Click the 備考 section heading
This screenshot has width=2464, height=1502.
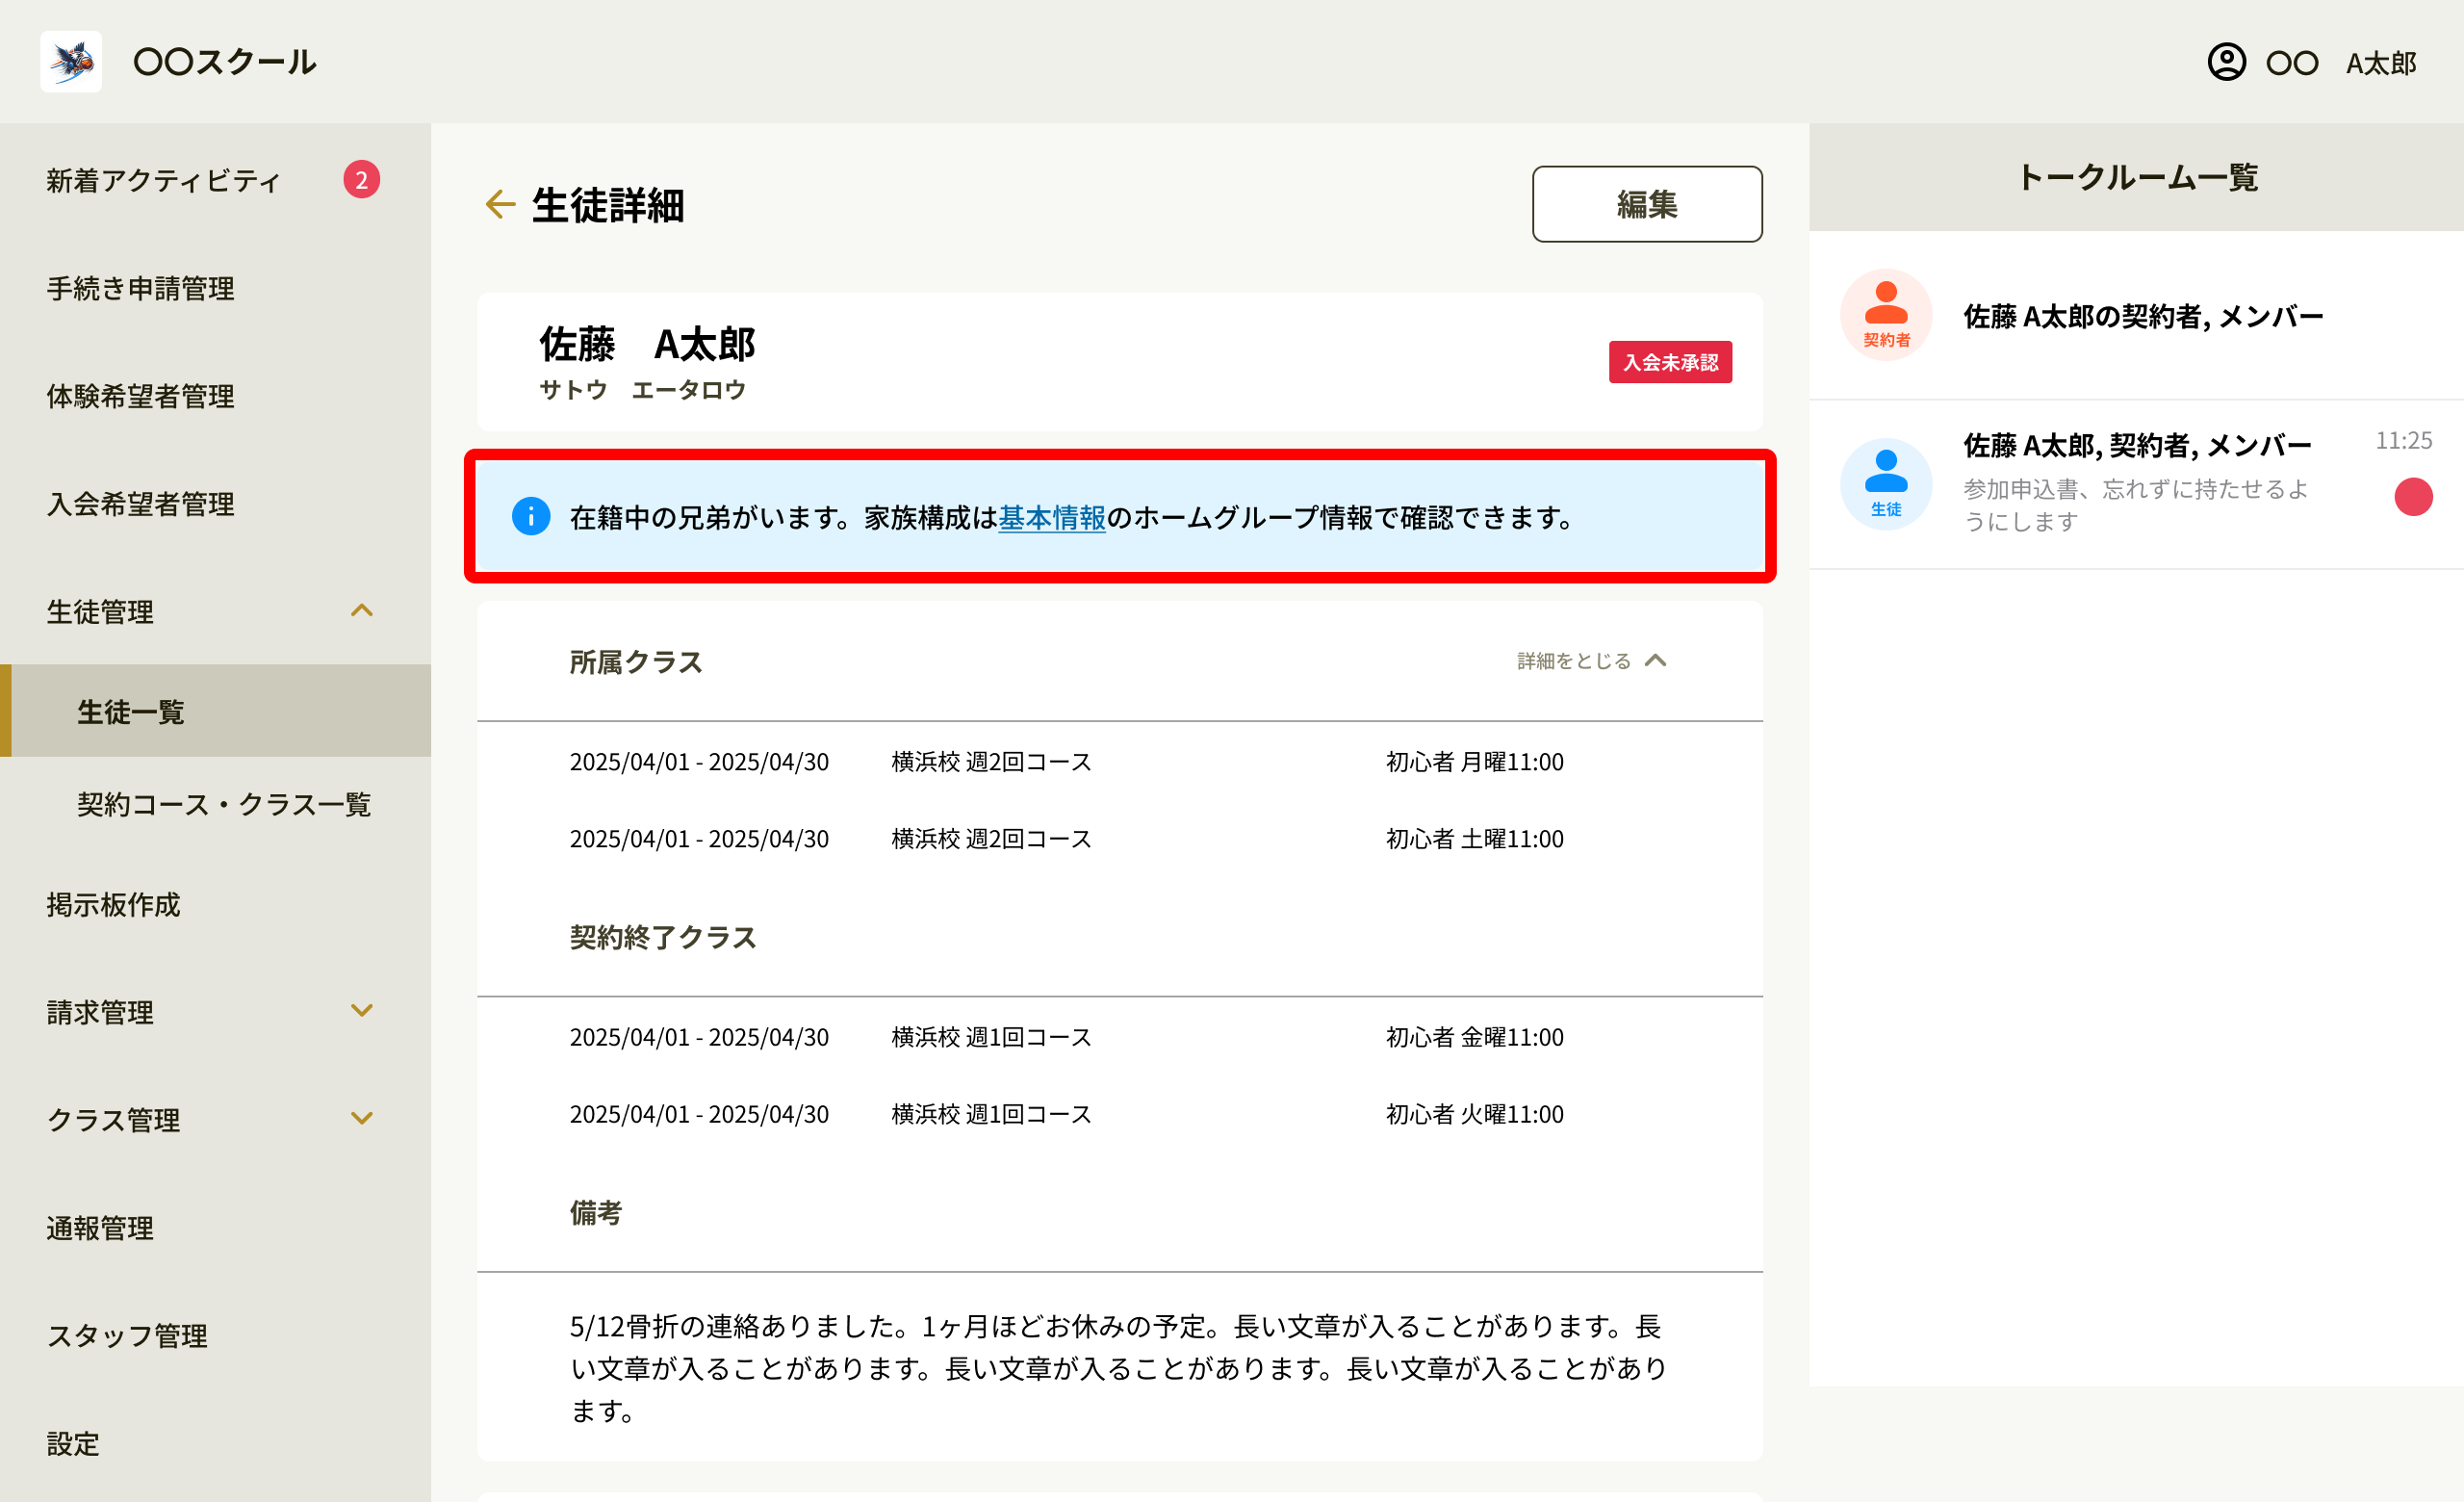(x=596, y=1213)
